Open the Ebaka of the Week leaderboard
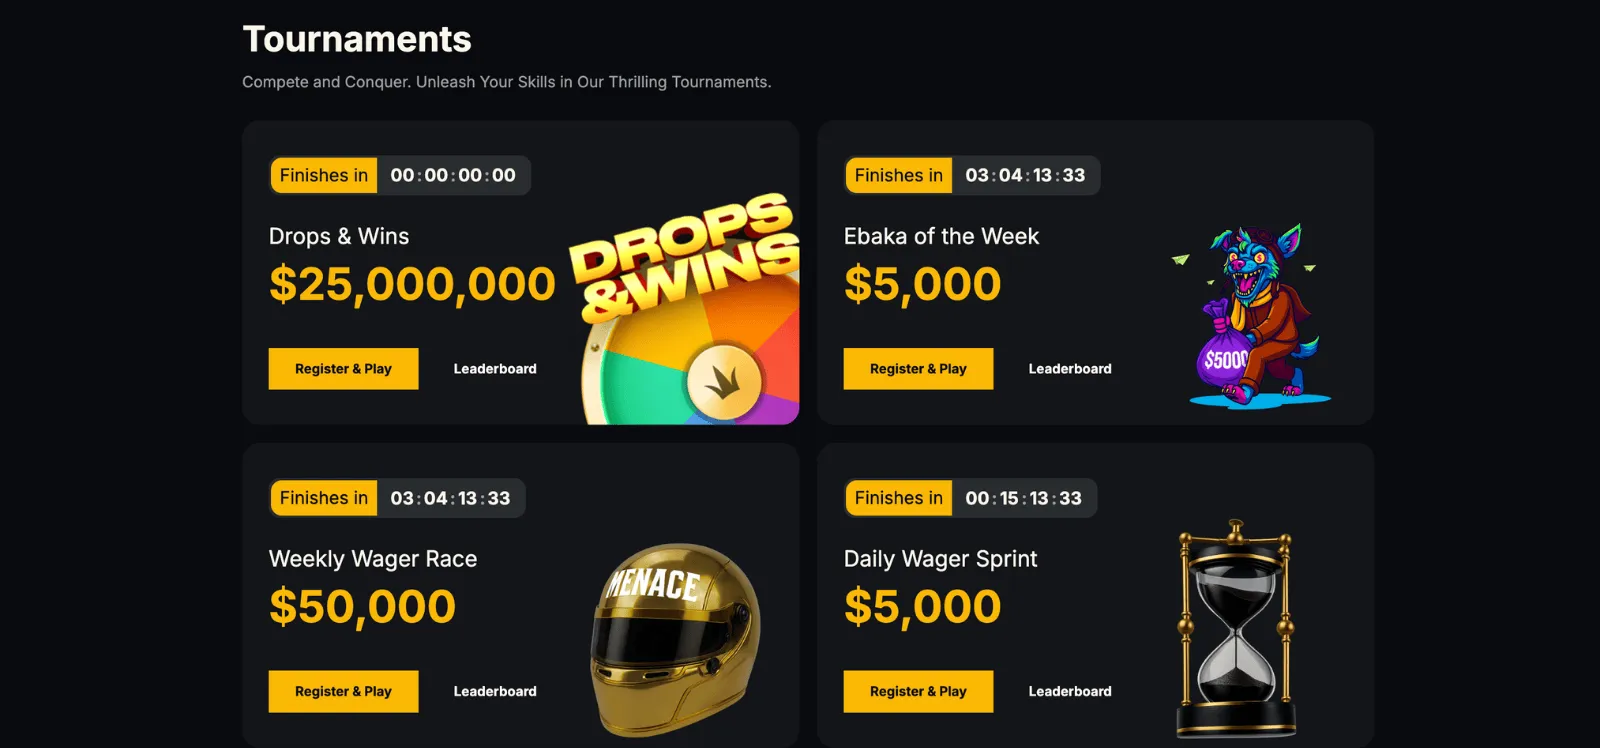Image resolution: width=1600 pixels, height=748 pixels. point(1070,369)
